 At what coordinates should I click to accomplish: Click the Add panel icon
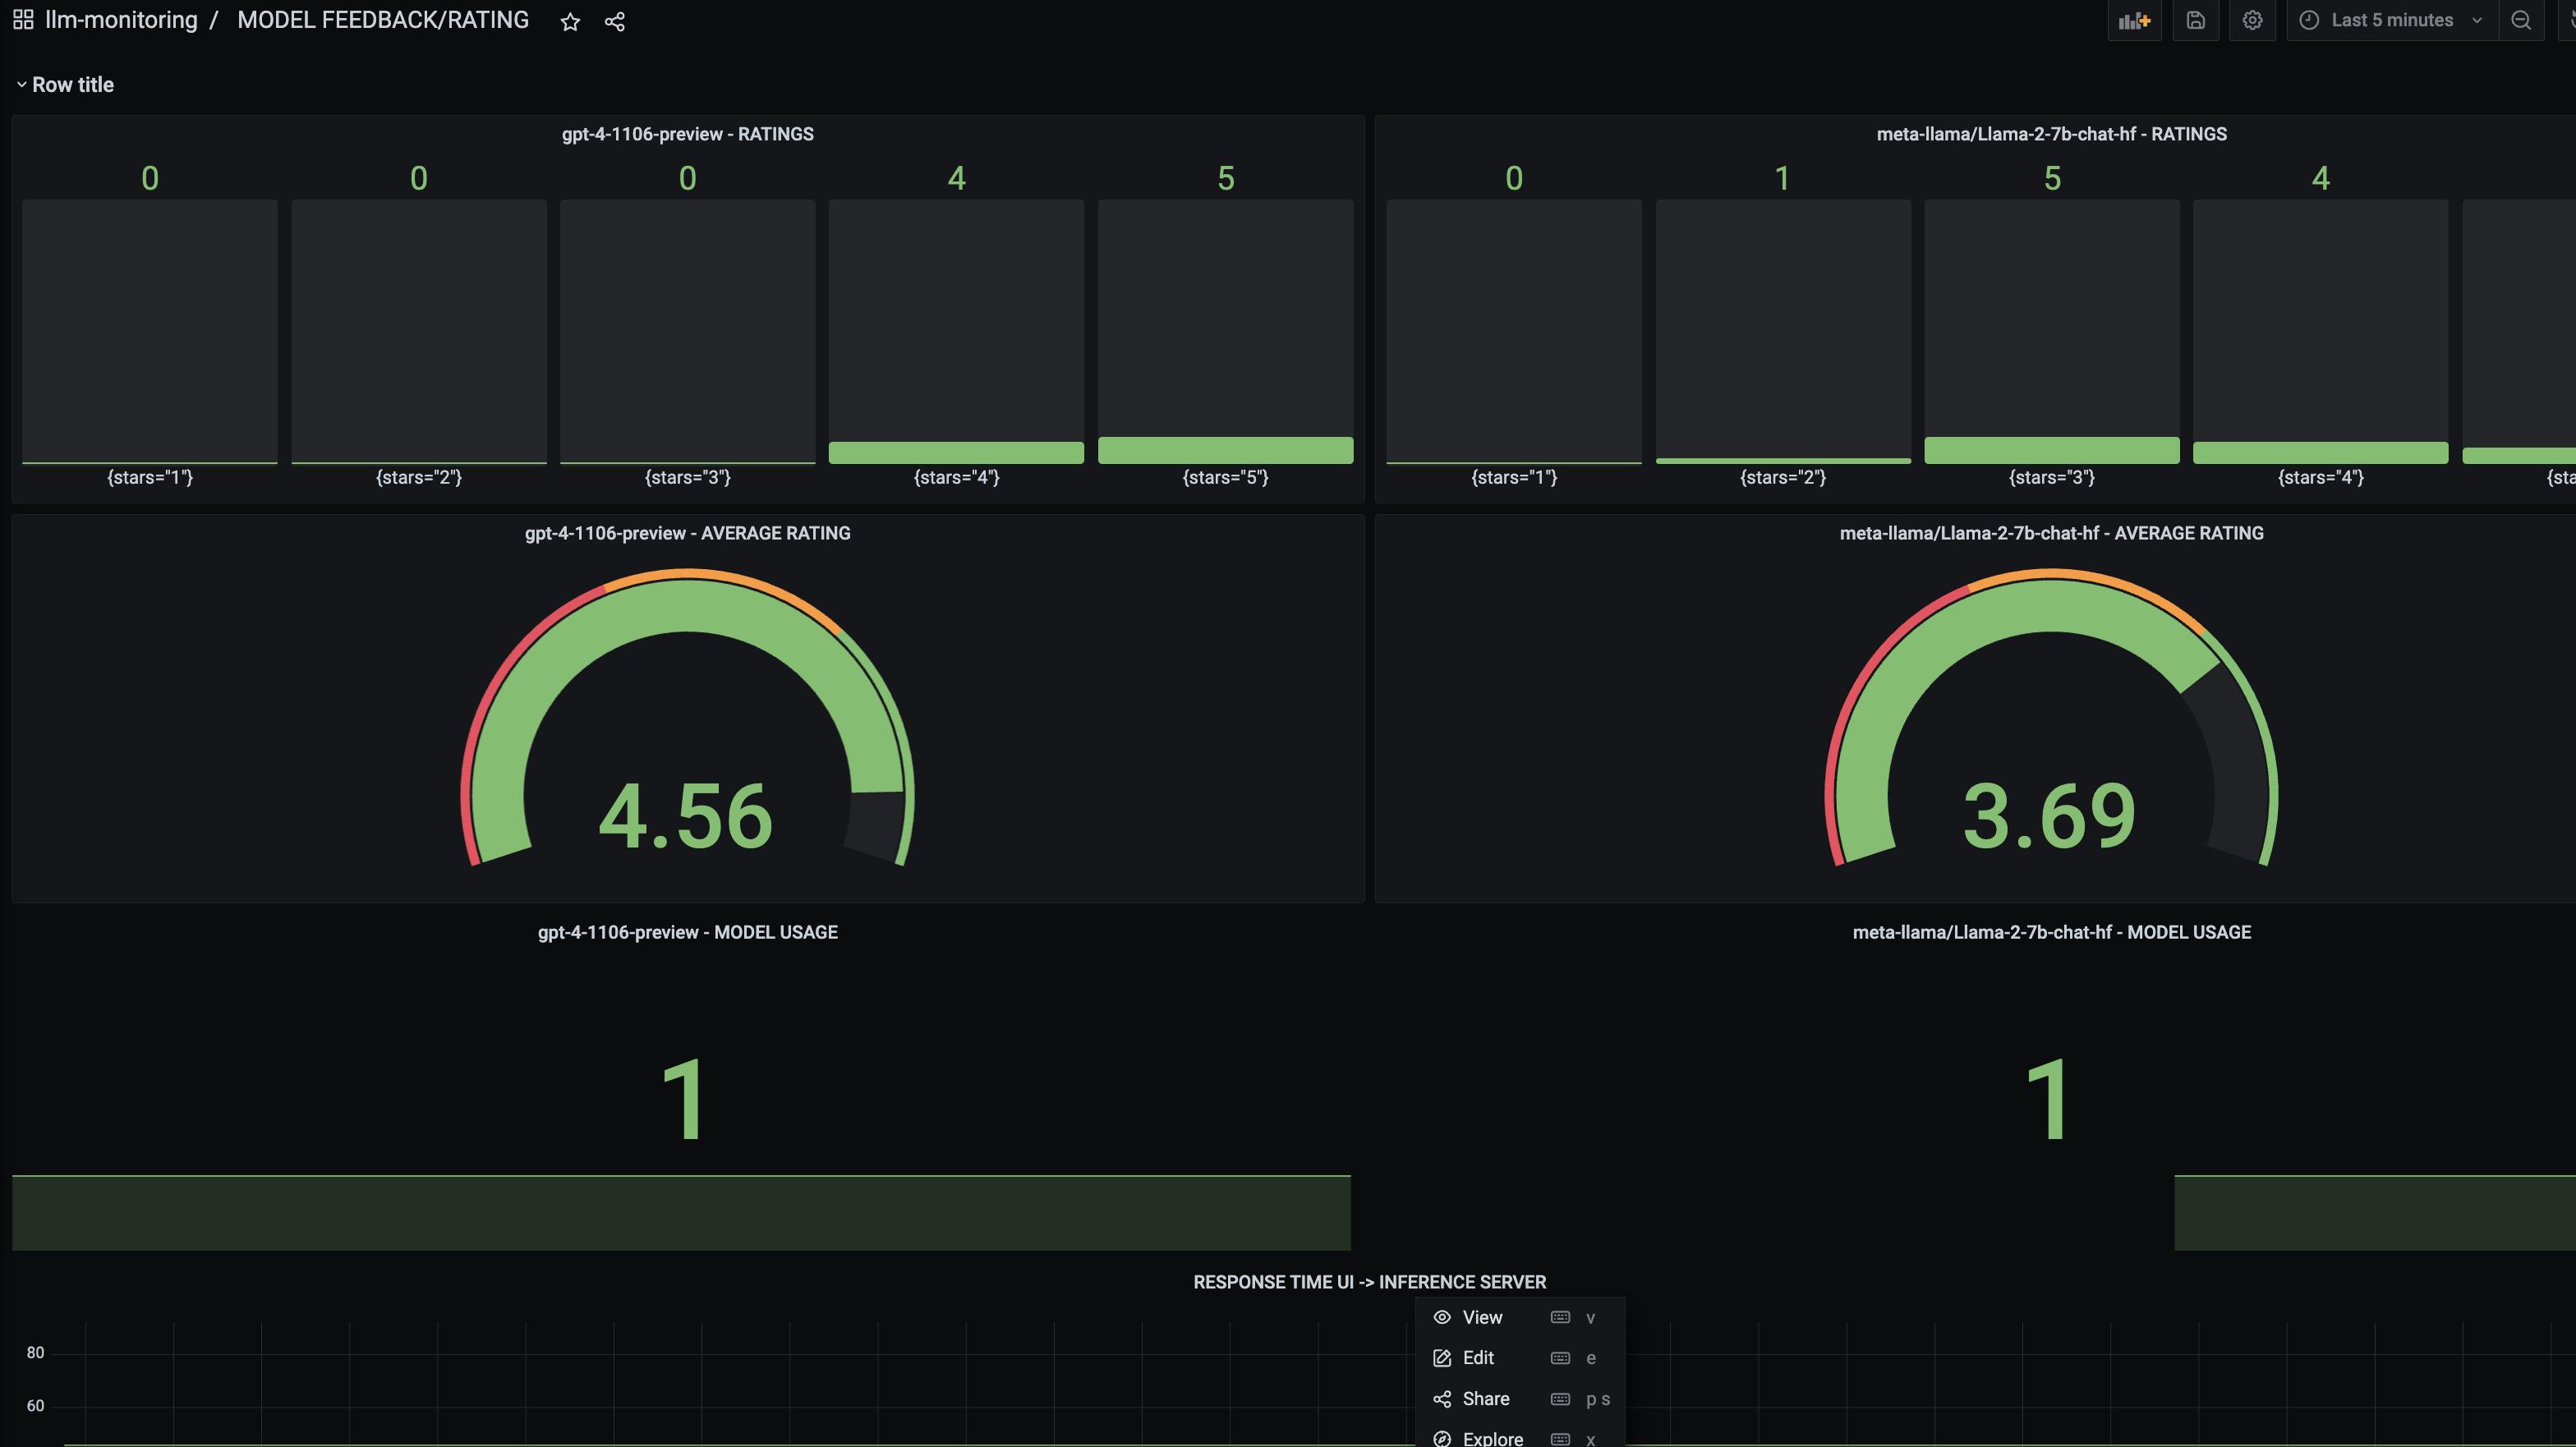point(2134,21)
